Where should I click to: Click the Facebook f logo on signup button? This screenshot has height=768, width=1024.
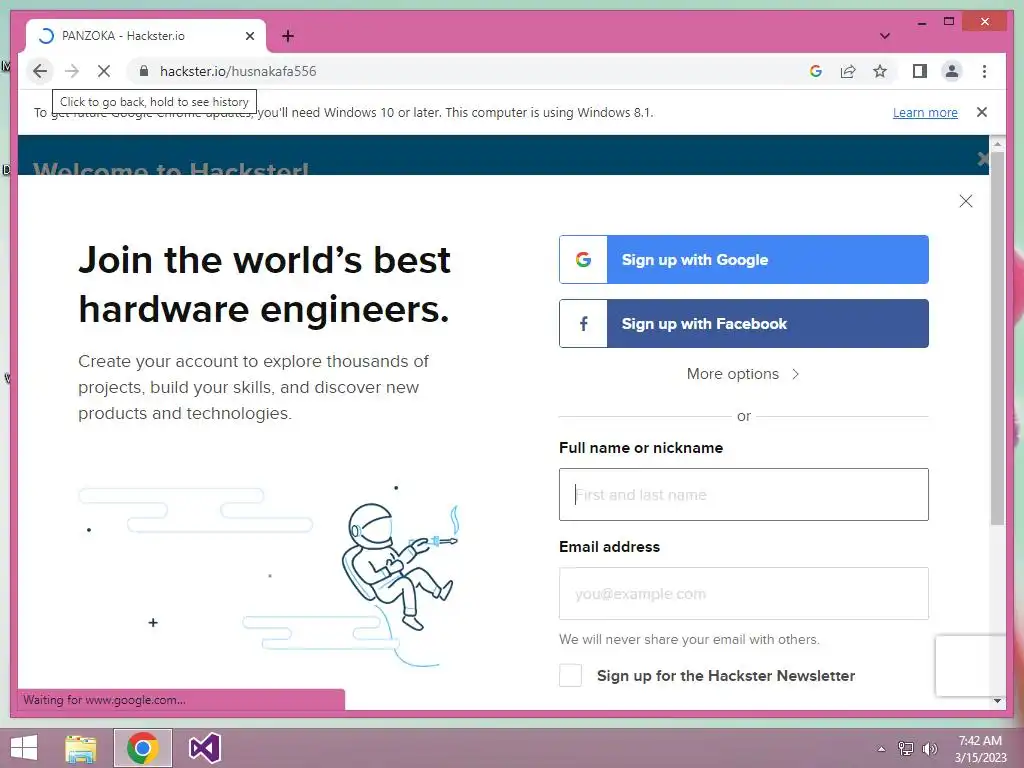[x=583, y=323]
